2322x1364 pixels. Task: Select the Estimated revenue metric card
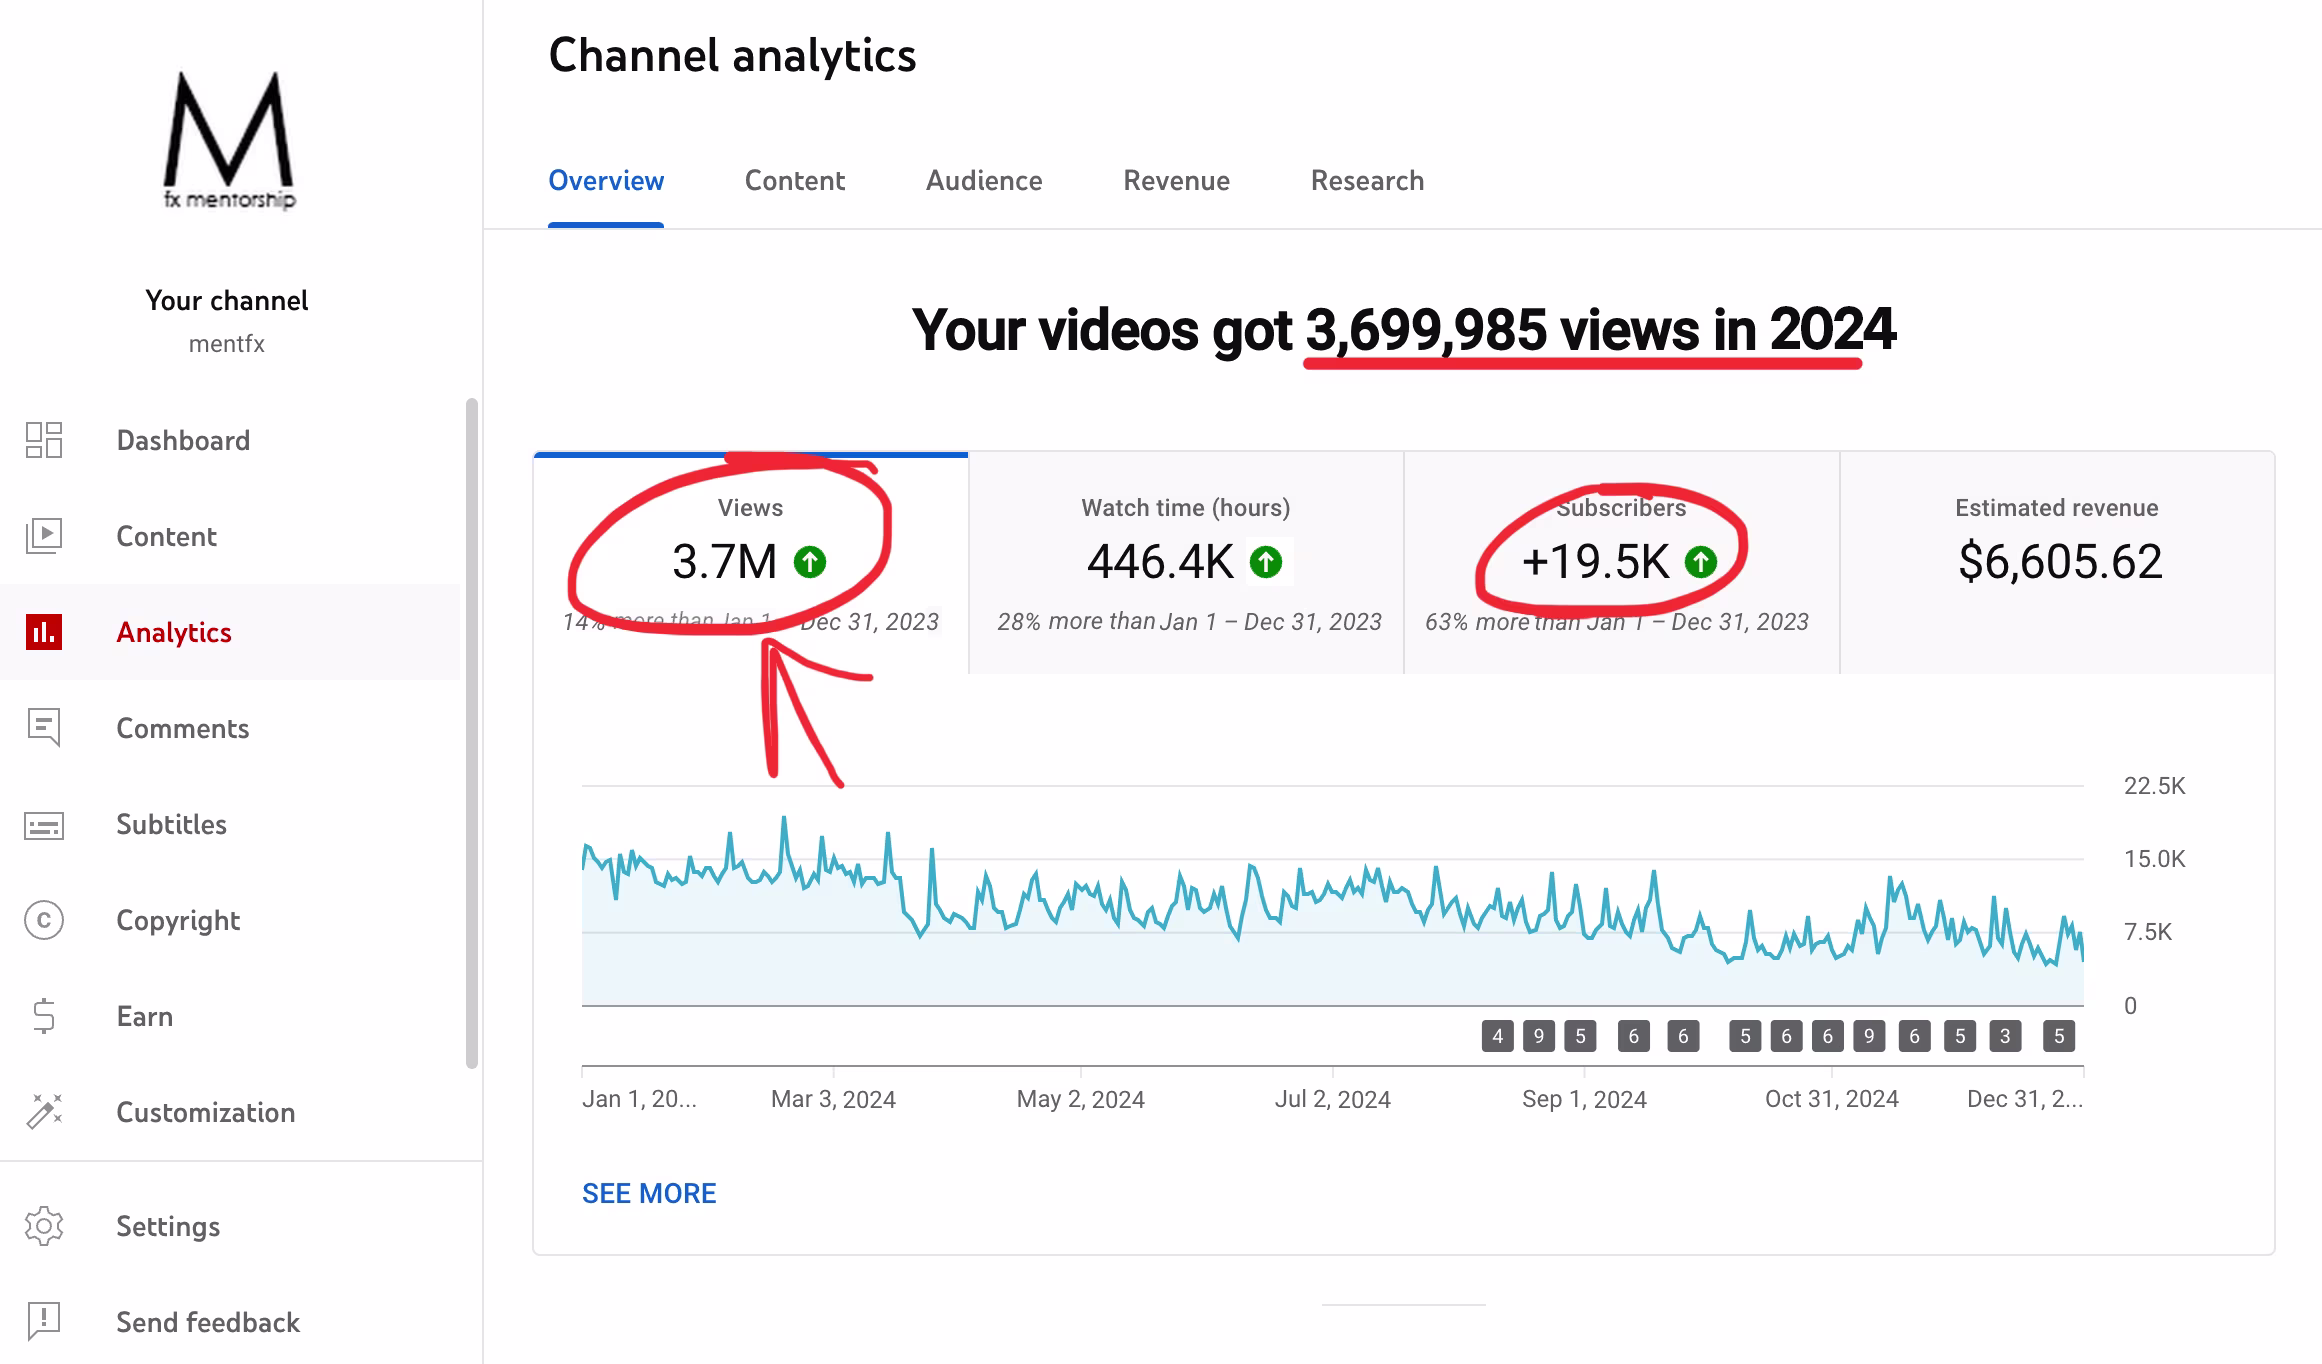coord(2057,562)
